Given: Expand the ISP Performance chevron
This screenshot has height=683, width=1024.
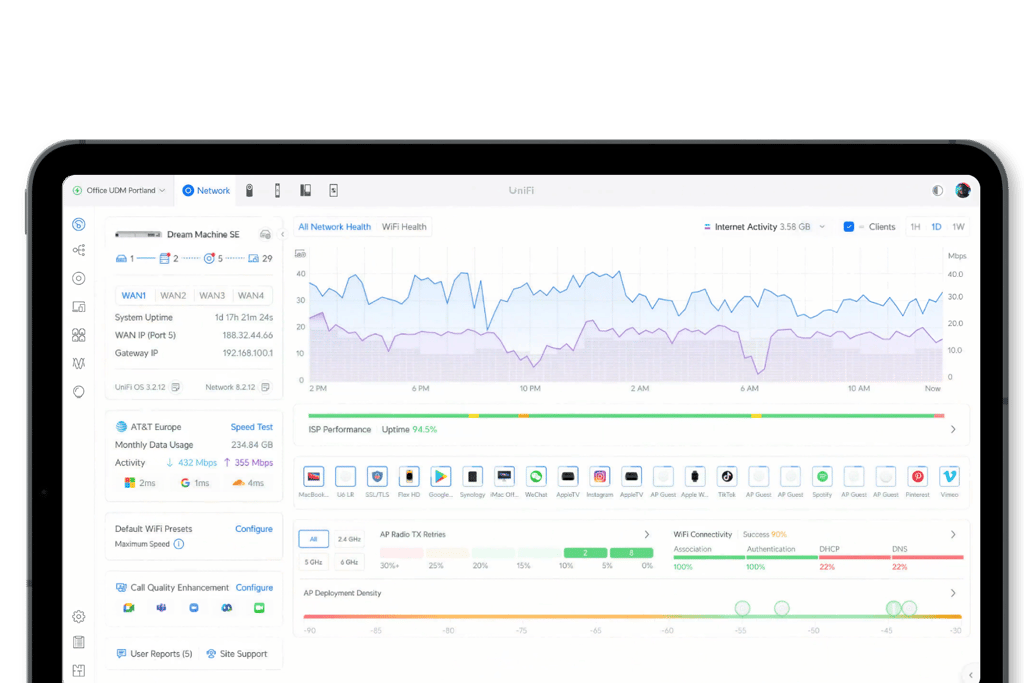Looking at the screenshot, I should point(953,430).
